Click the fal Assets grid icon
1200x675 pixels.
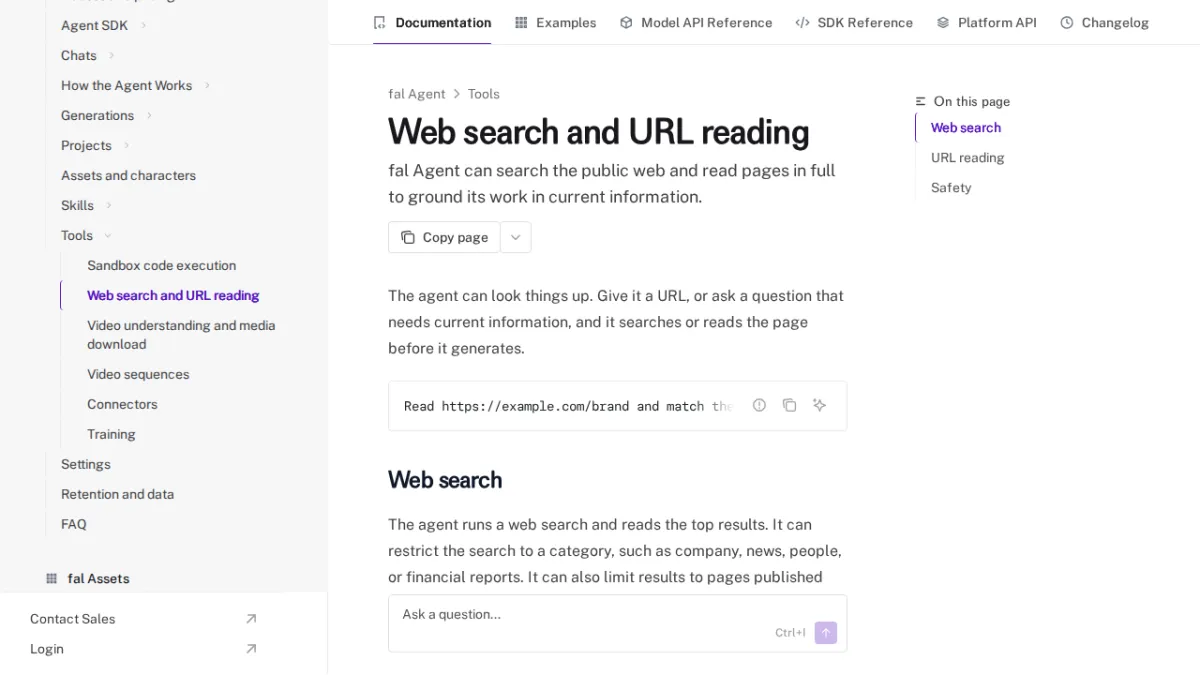point(52,578)
